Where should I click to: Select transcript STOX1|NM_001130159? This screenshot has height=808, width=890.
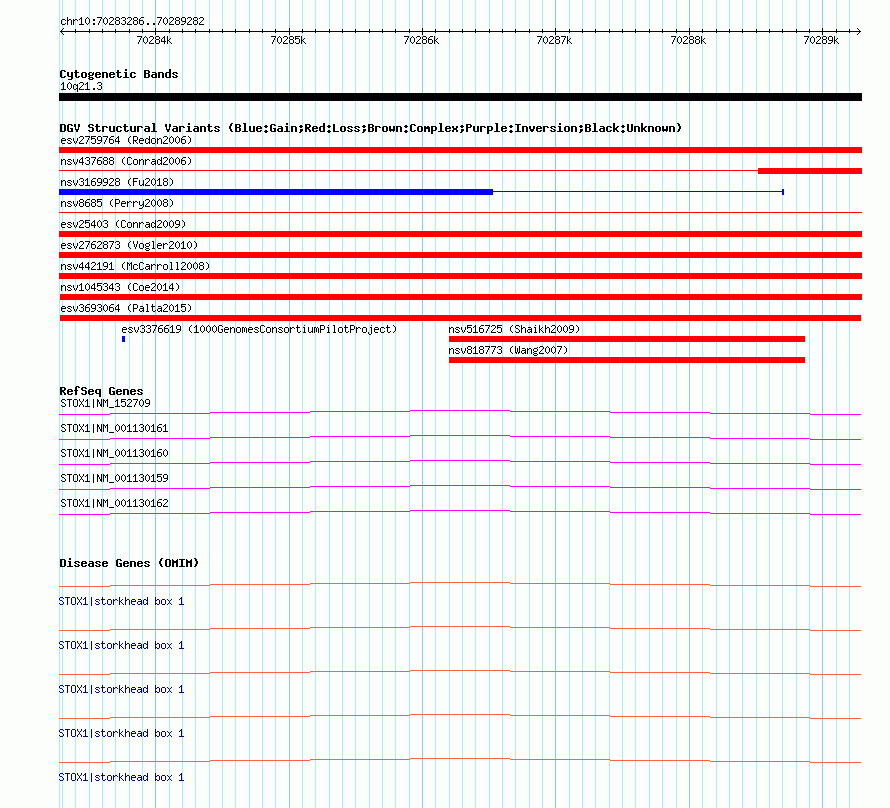pyautogui.click(x=114, y=478)
